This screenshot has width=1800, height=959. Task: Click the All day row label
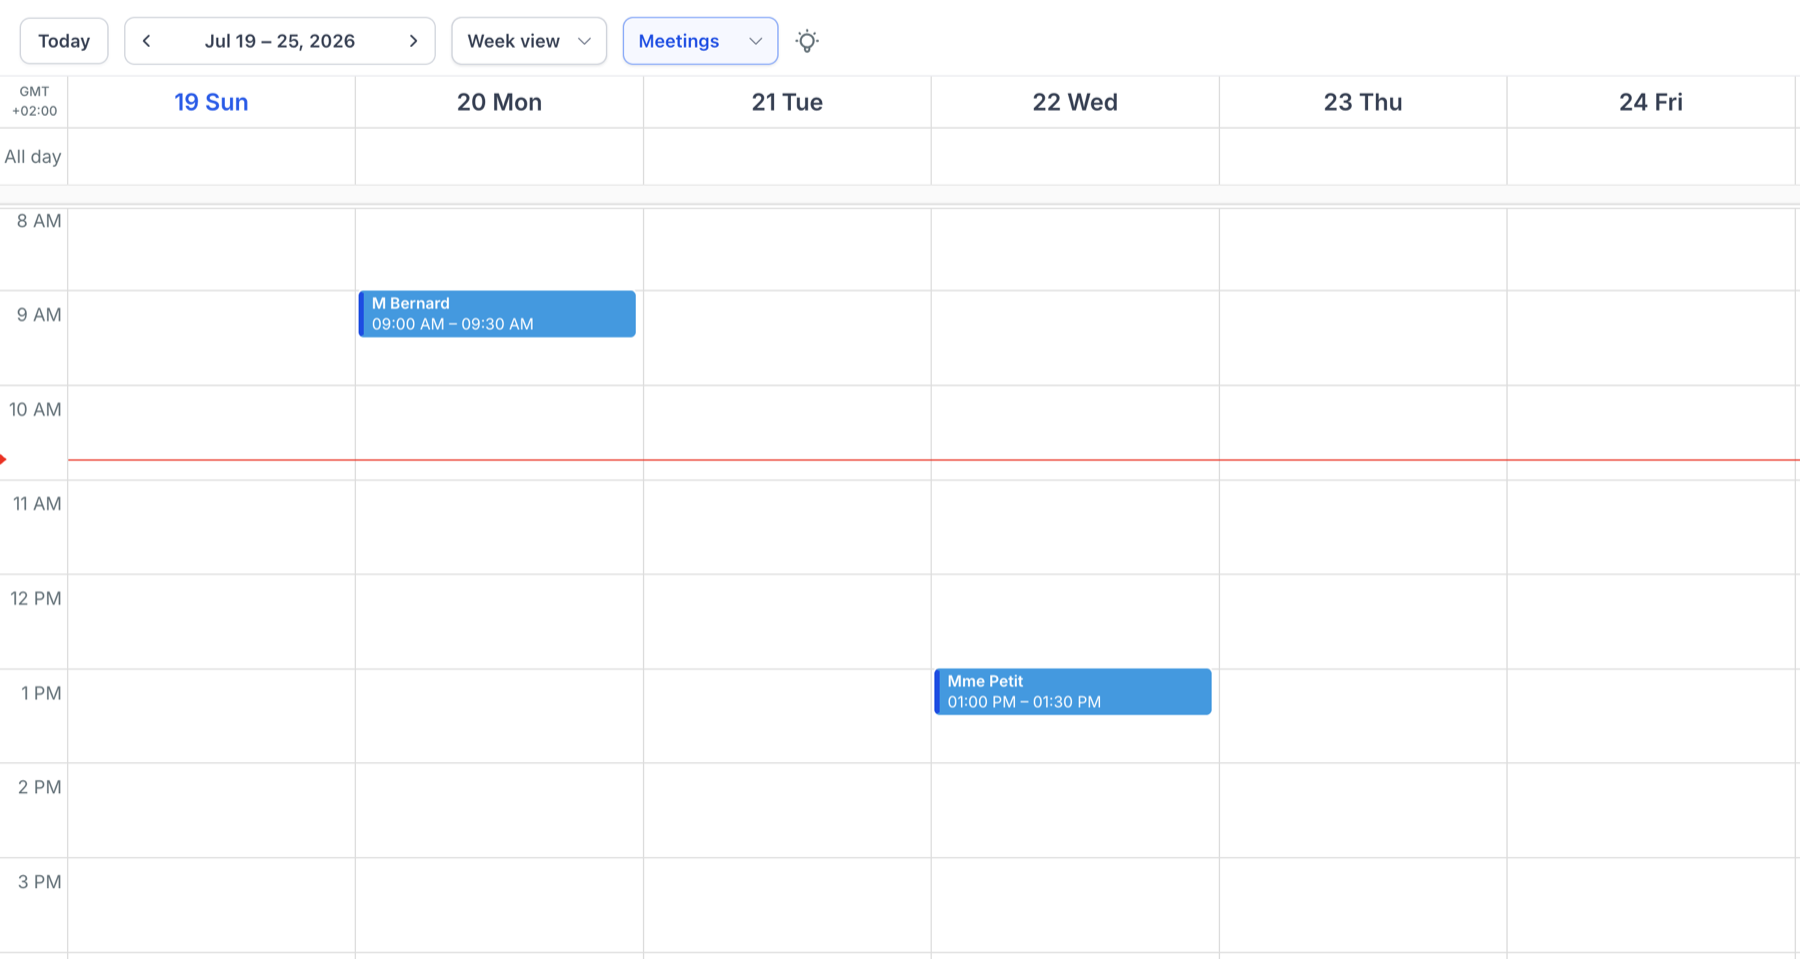33,156
